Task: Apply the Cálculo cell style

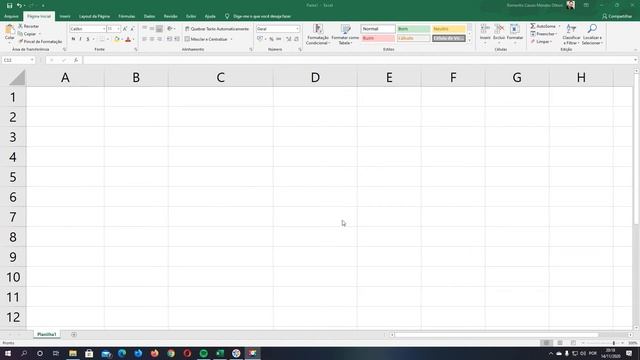Action: pyautogui.click(x=413, y=38)
